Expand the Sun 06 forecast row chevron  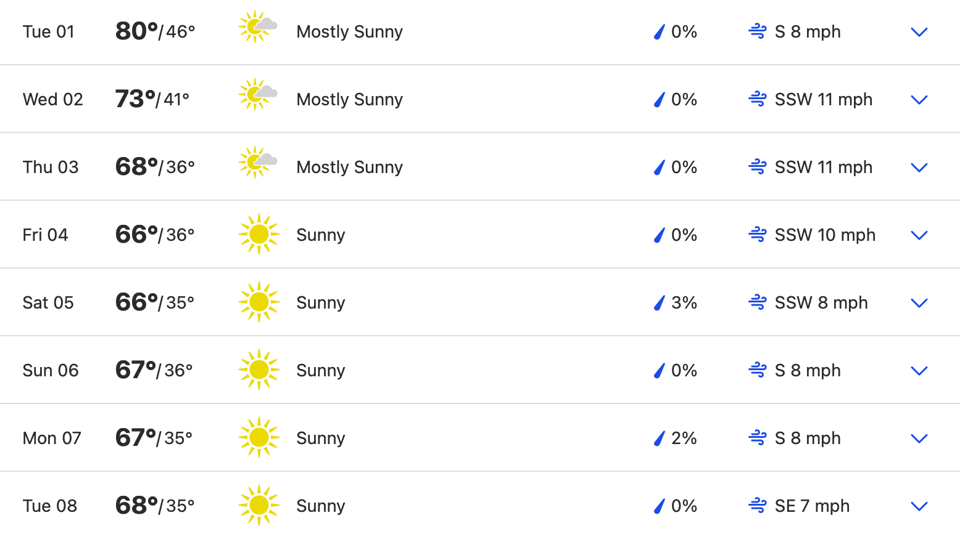click(x=919, y=371)
